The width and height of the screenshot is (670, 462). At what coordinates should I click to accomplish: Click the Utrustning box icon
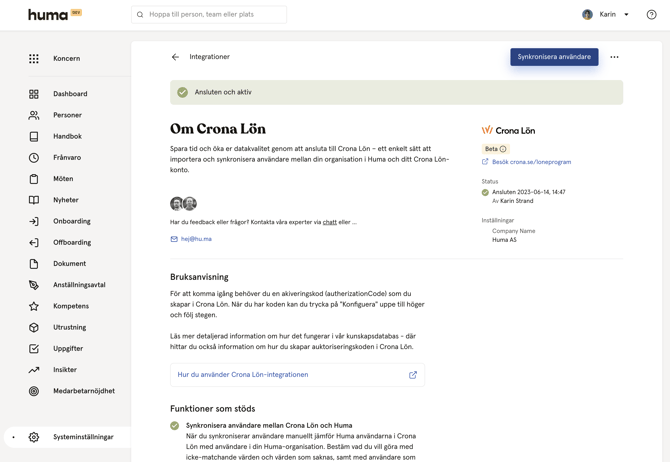tap(34, 327)
